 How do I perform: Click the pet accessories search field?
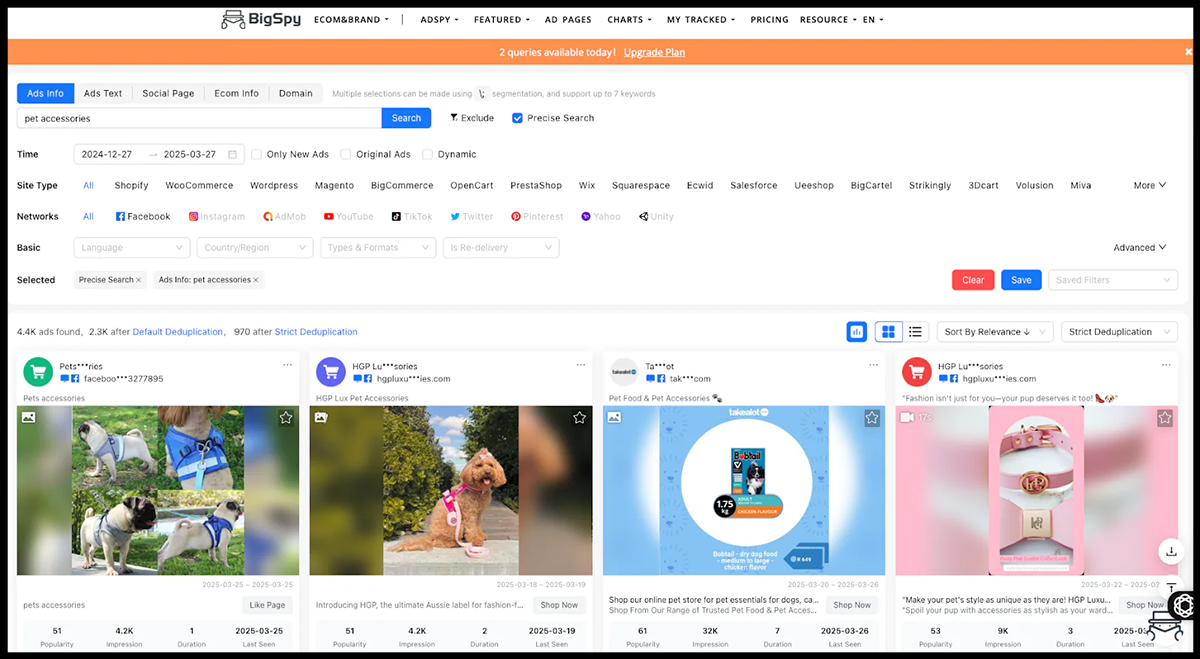(199, 118)
